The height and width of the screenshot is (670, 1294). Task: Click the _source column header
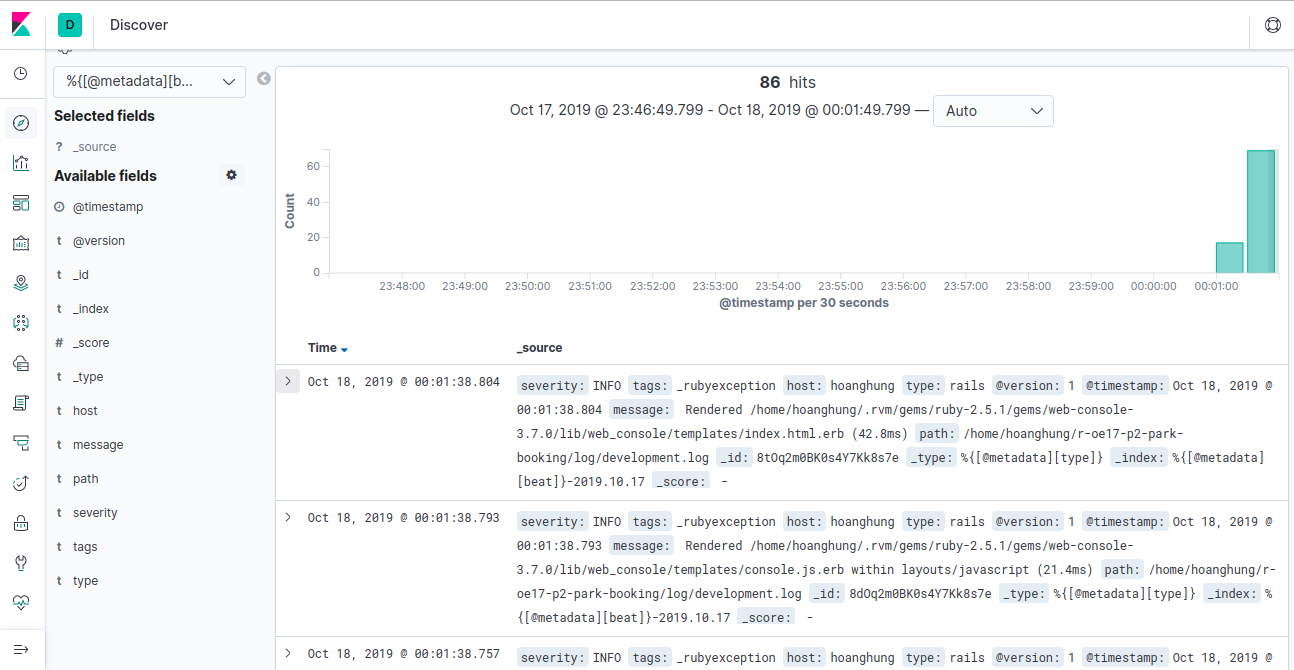coord(539,348)
